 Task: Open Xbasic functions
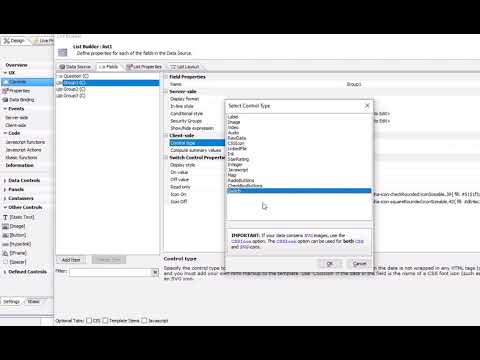click(21, 158)
